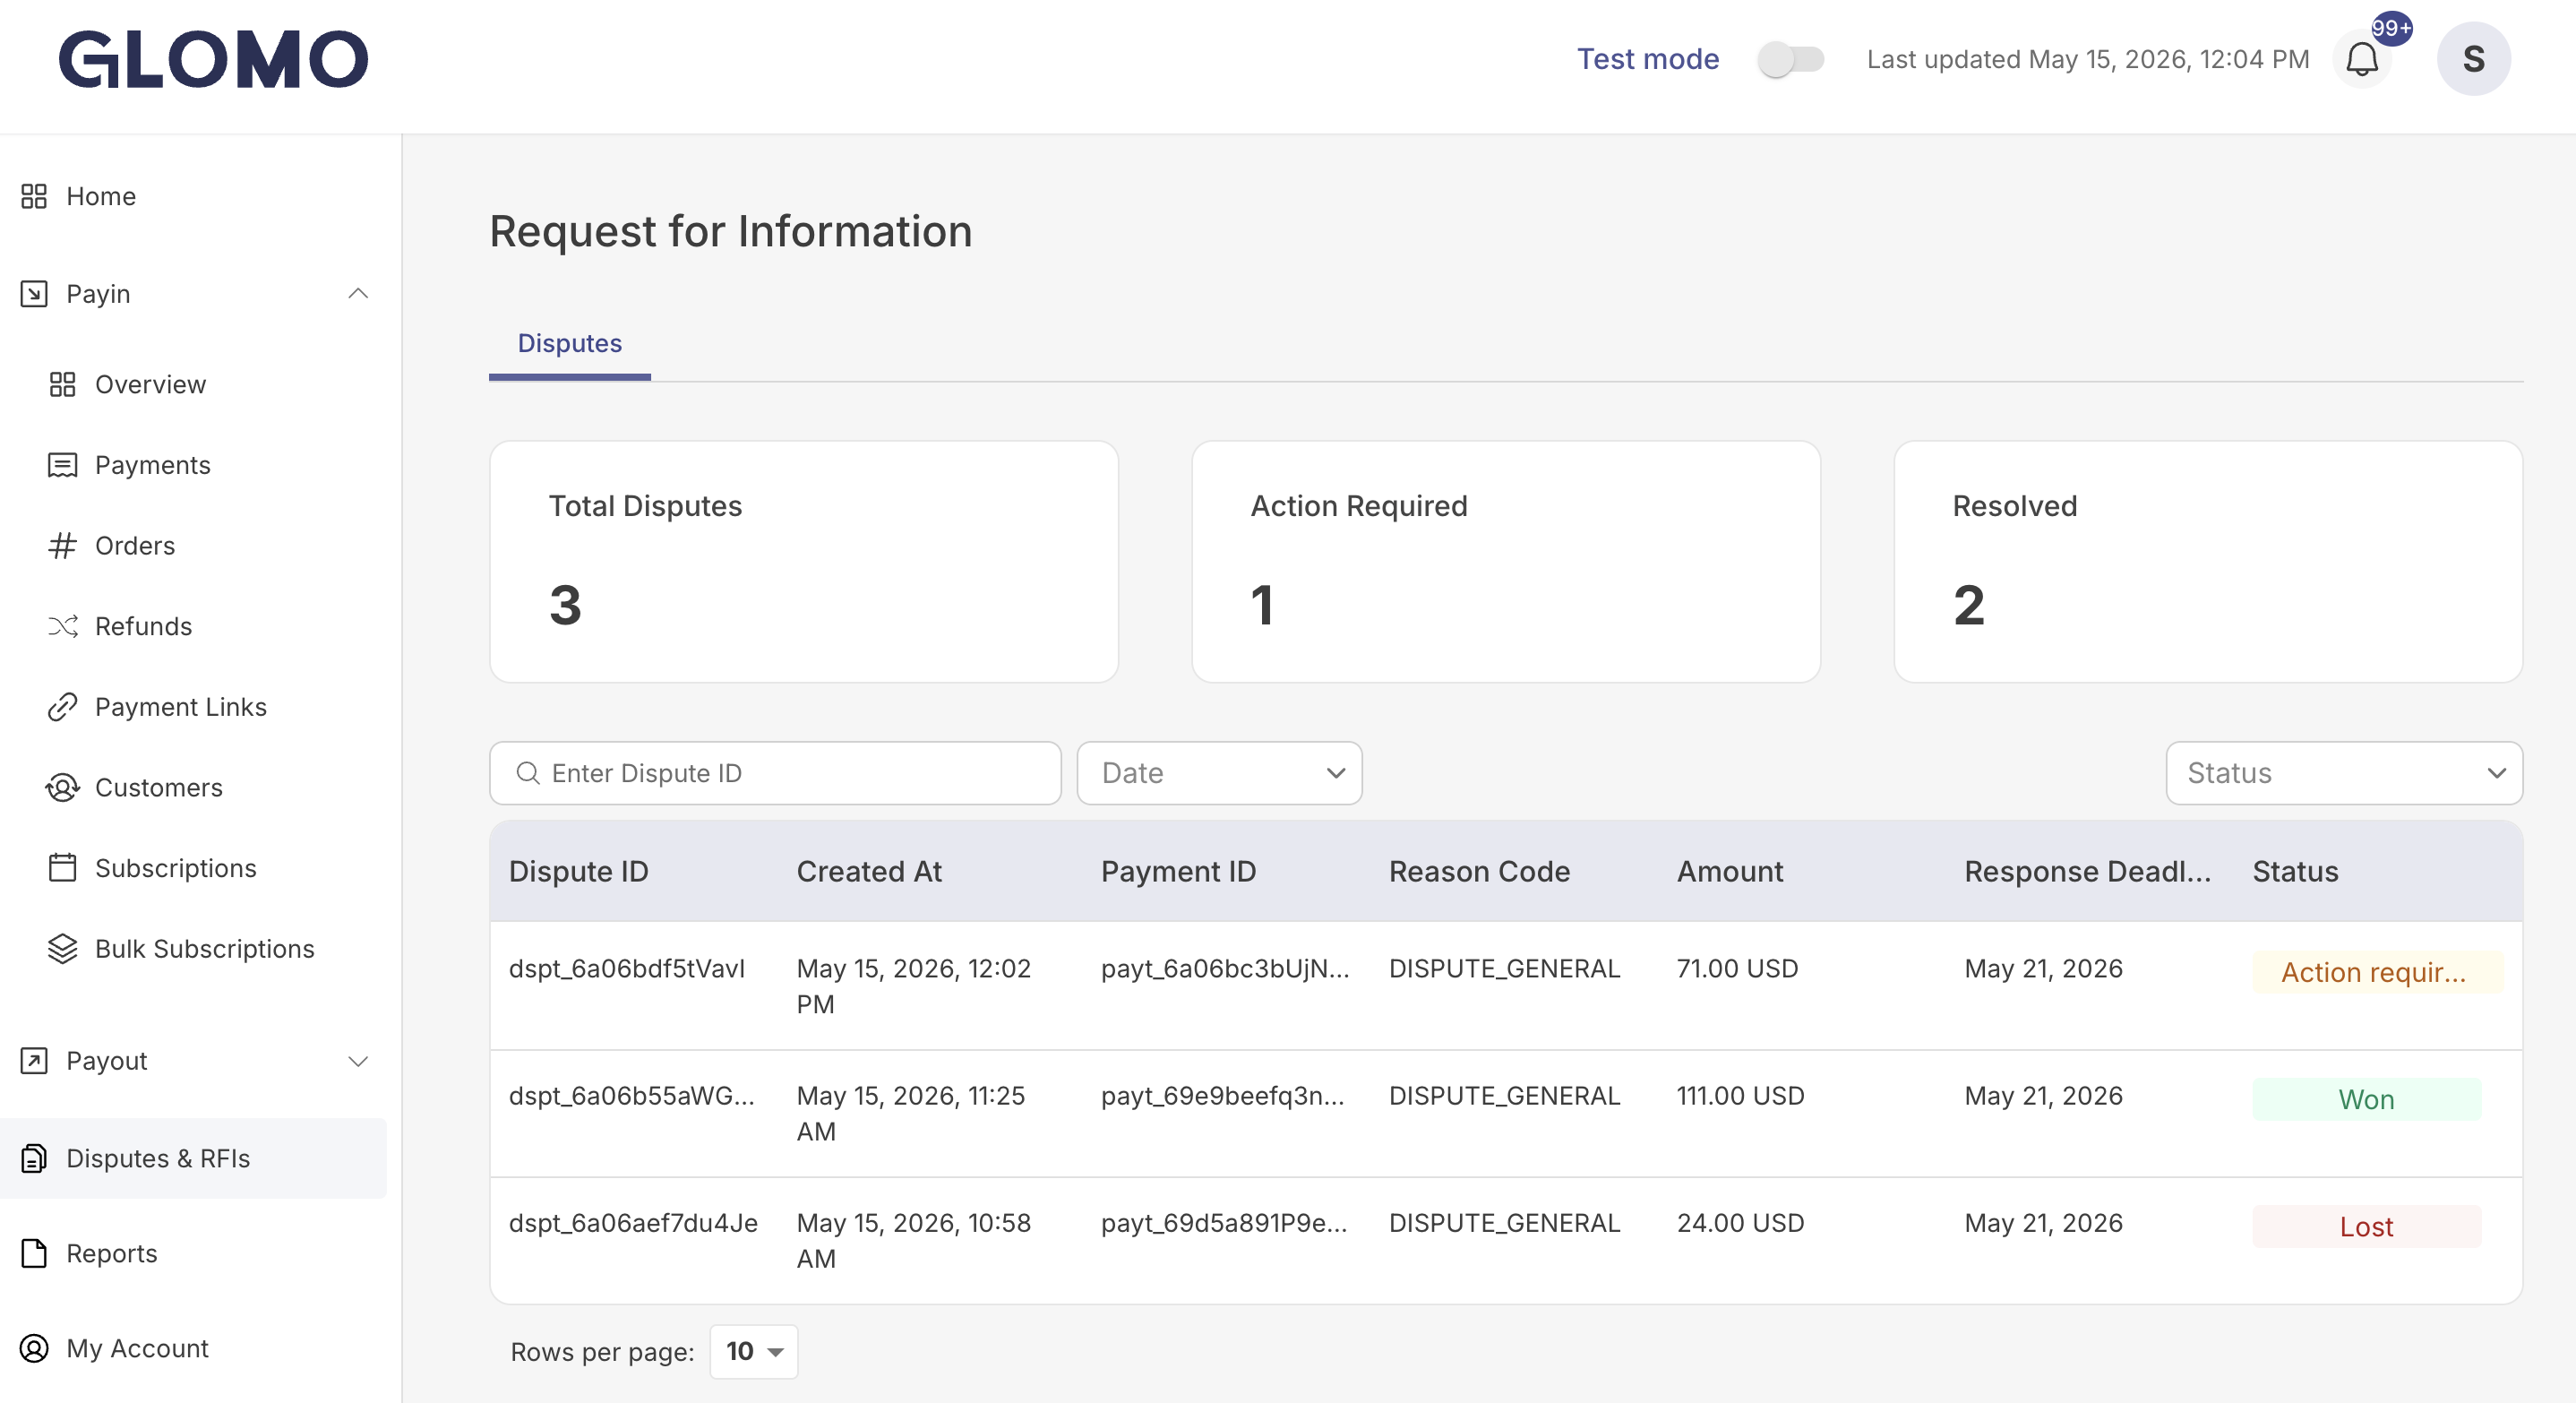Click the Resolved card
This screenshot has height=1403, width=2576.
click(2208, 562)
